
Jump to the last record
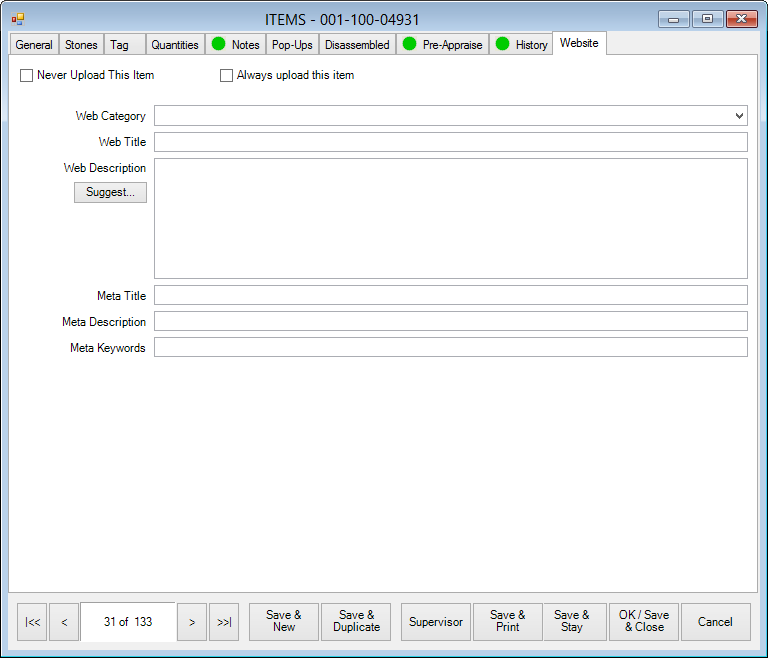[x=224, y=622]
